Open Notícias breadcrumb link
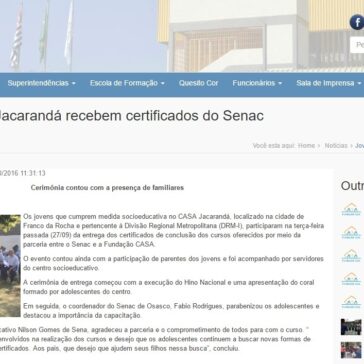This screenshot has width=364, height=364. pos(336,146)
